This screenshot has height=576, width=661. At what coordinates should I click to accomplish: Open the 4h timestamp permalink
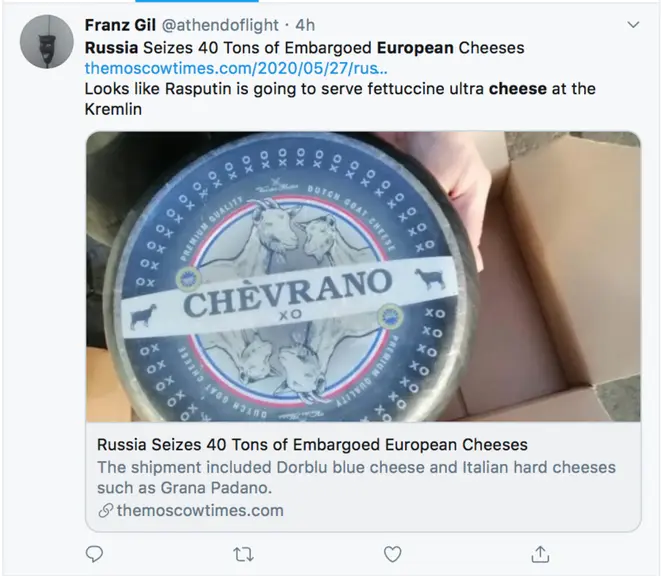click(x=305, y=25)
